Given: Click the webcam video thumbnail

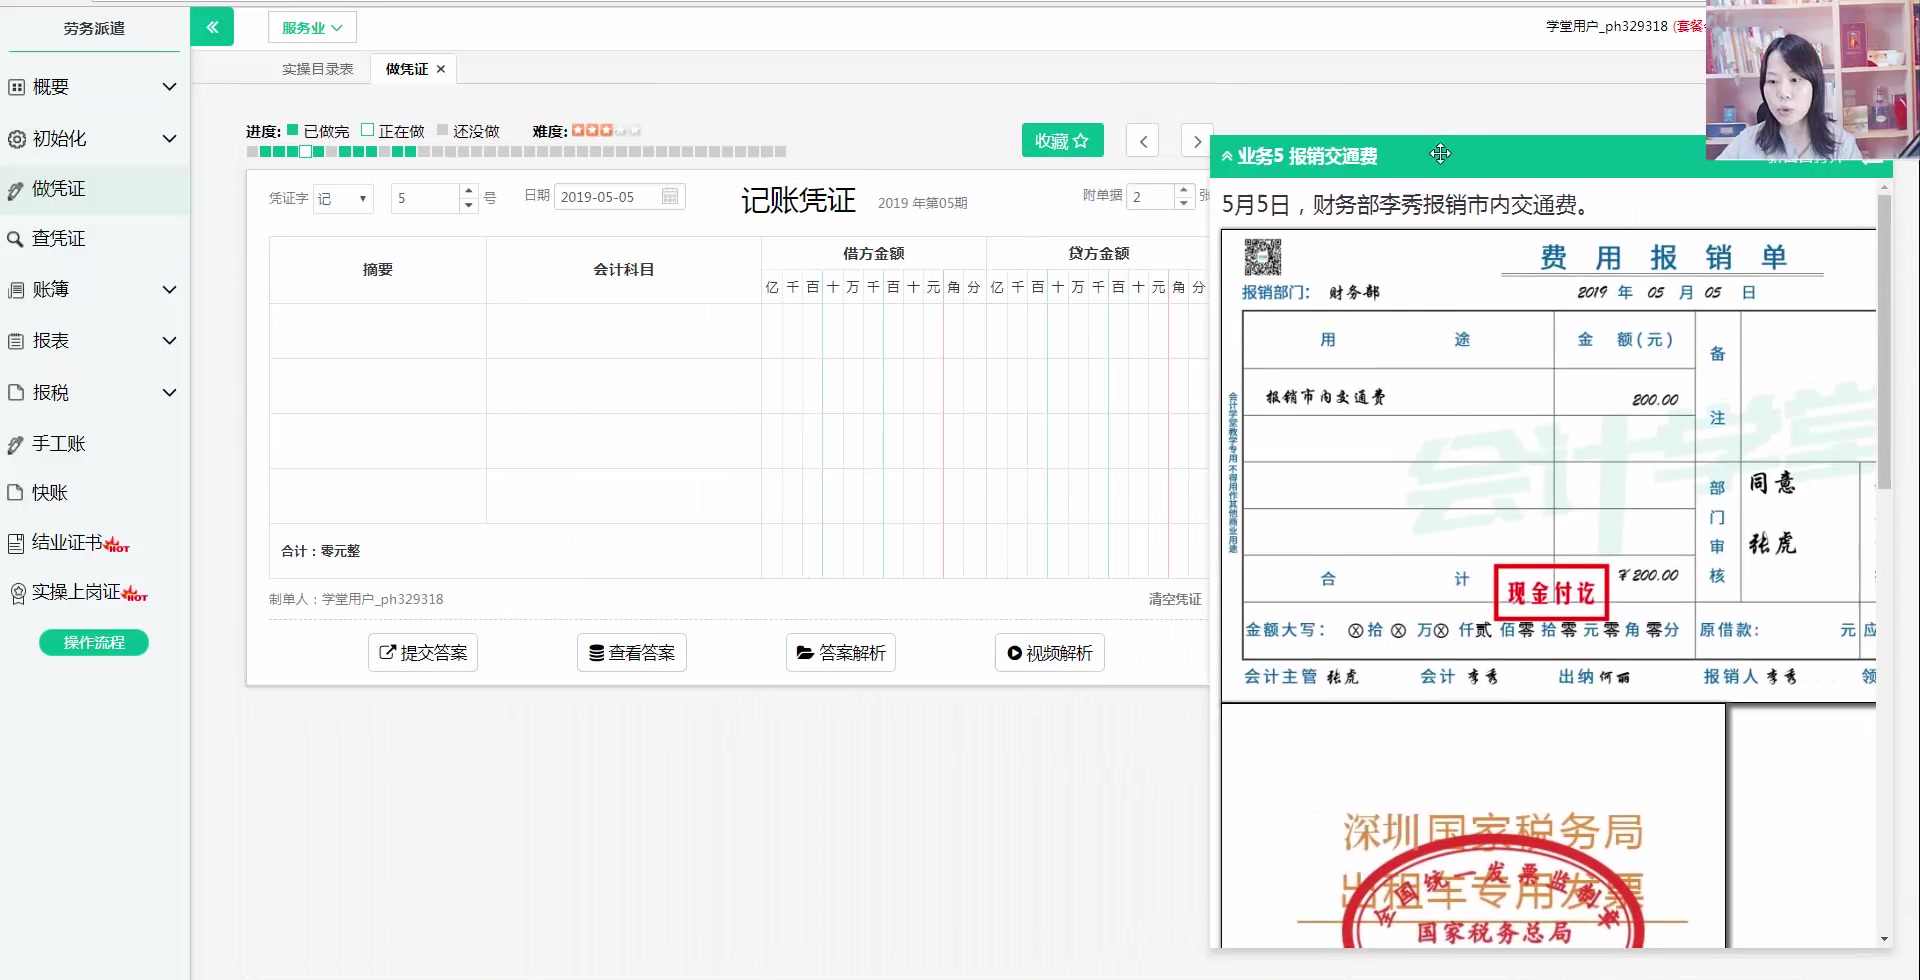Looking at the screenshot, I should click(1813, 80).
